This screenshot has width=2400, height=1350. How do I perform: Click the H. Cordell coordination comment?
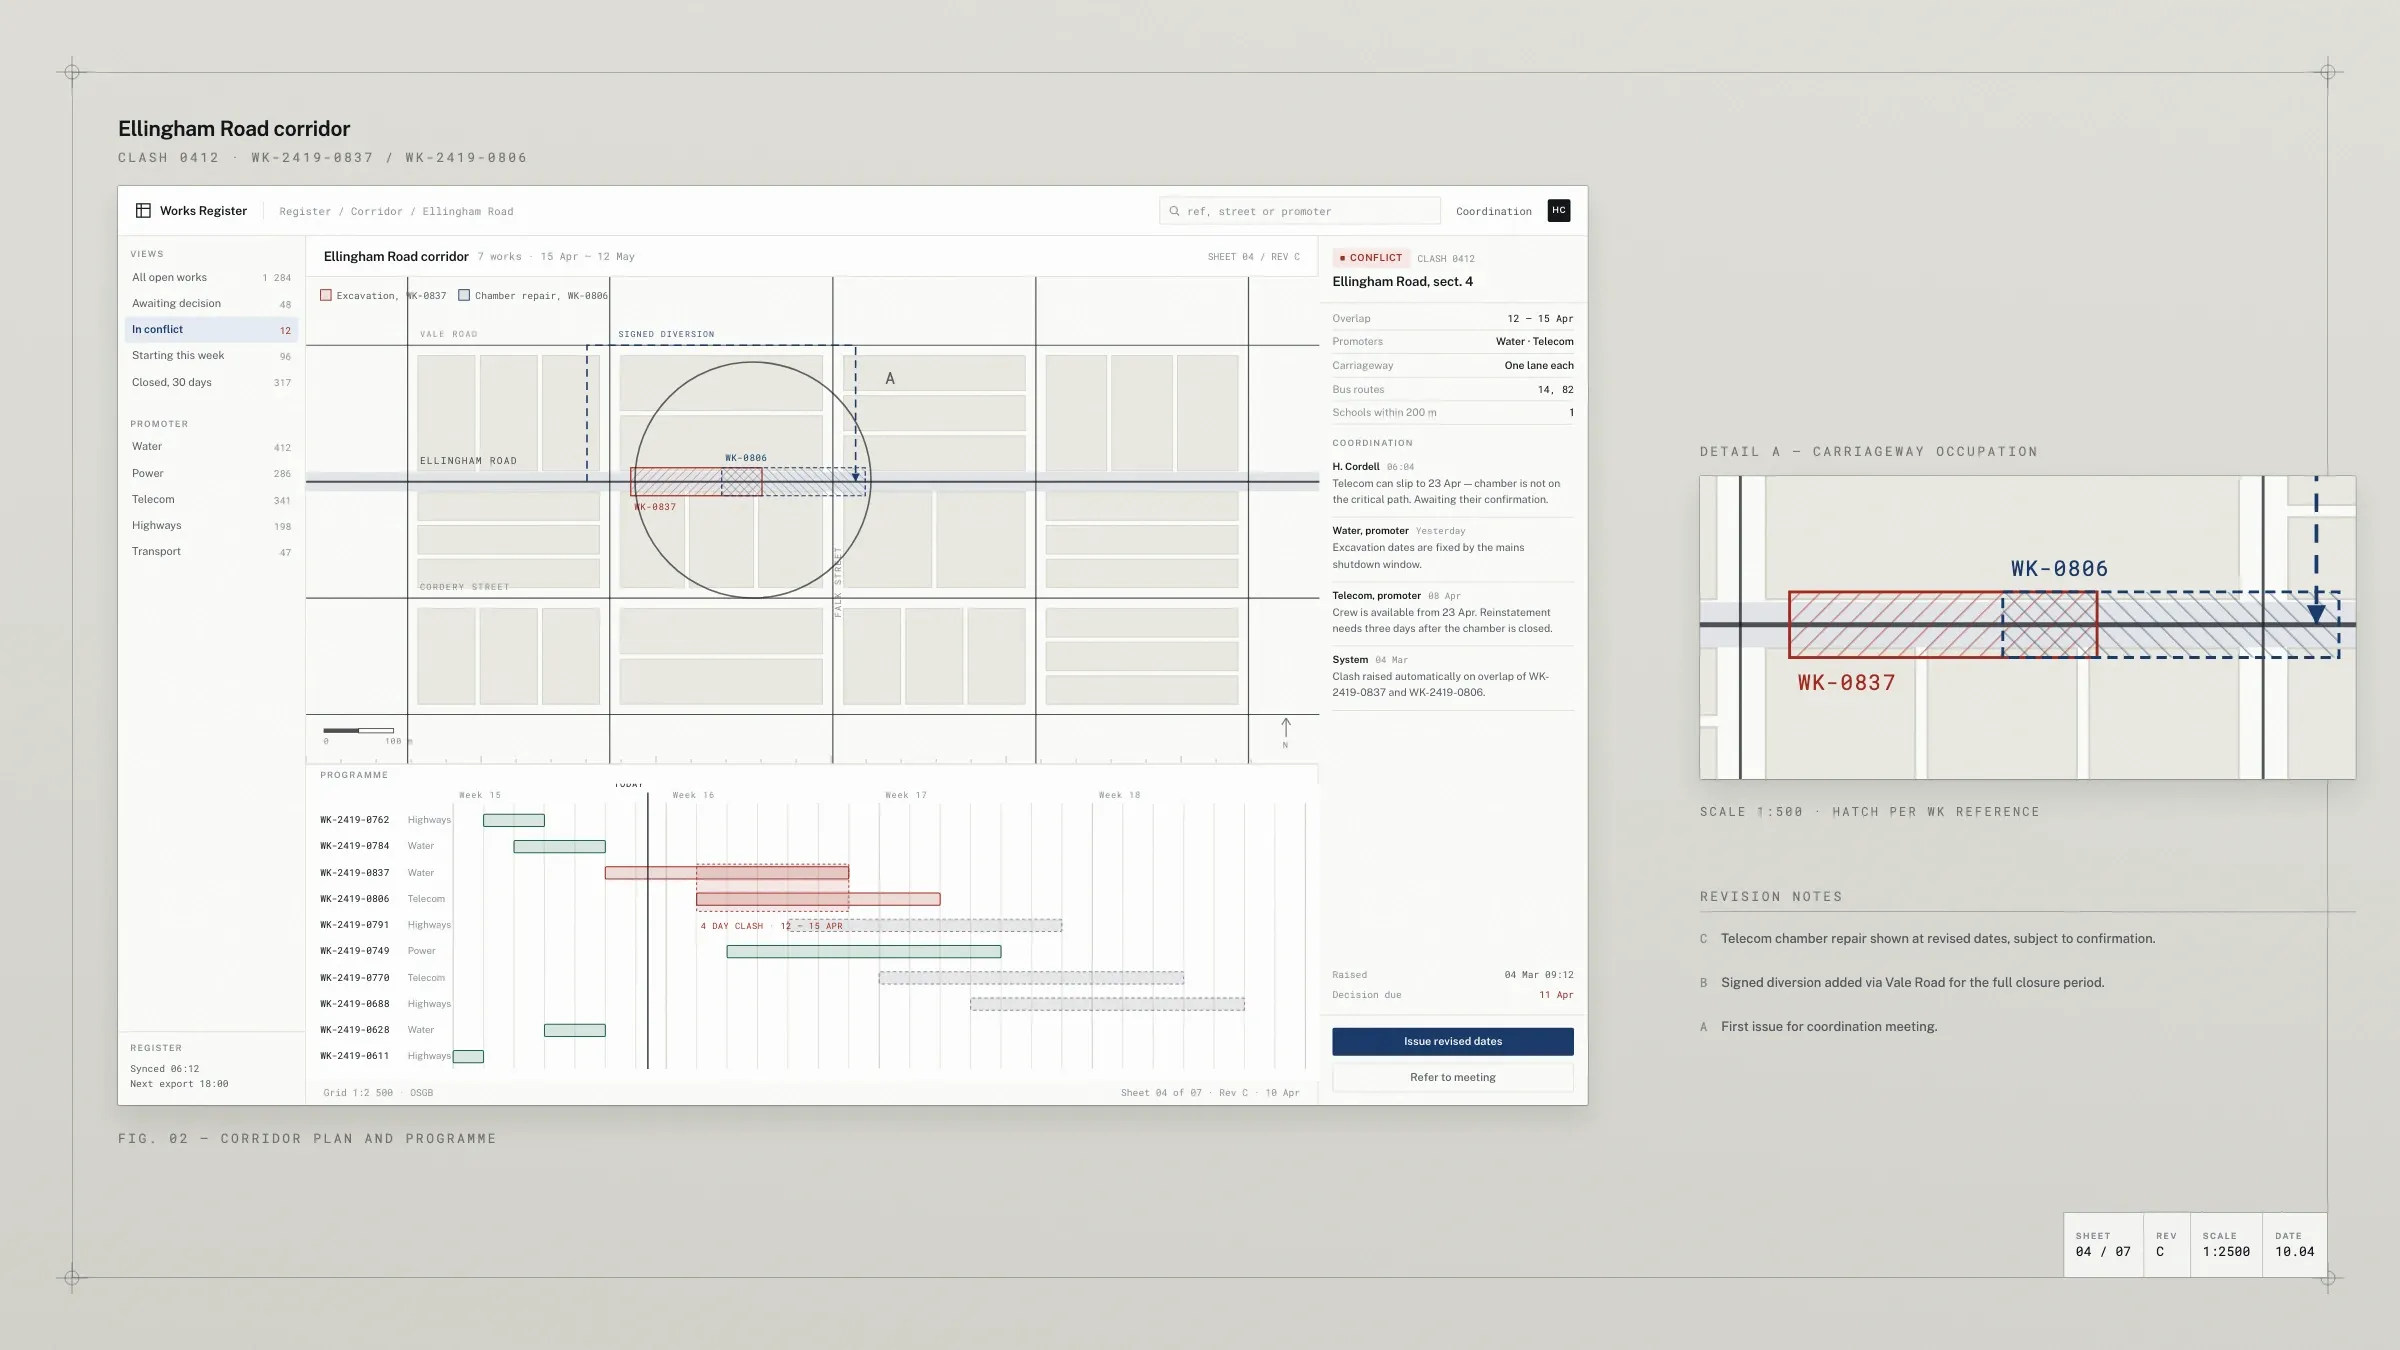coord(1452,483)
